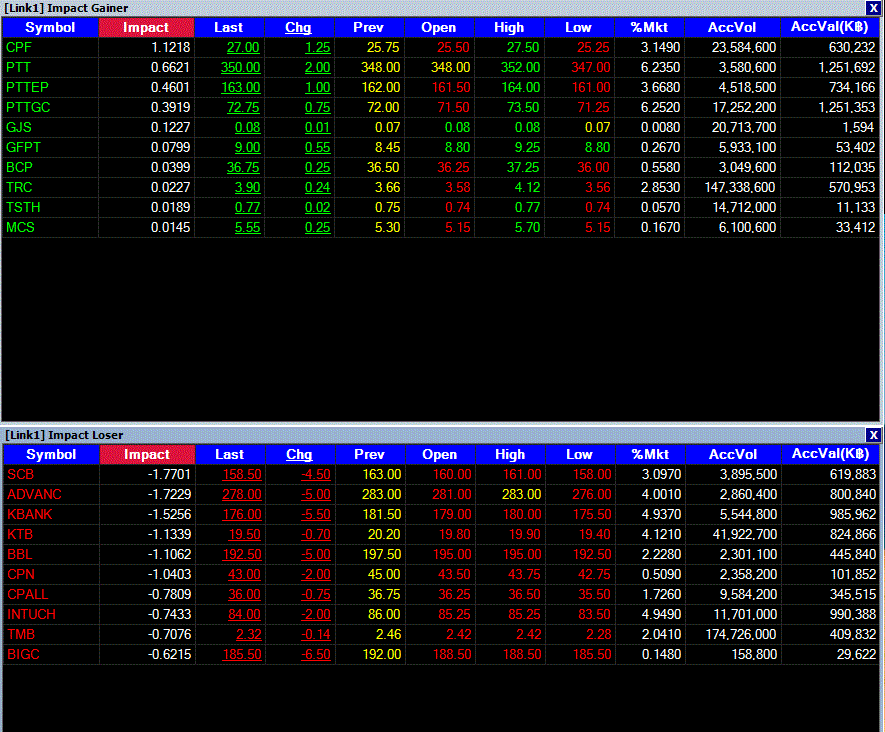885x732 pixels.
Task: Open ADVANC last price 278.00 link
Action: (x=242, y=495)
